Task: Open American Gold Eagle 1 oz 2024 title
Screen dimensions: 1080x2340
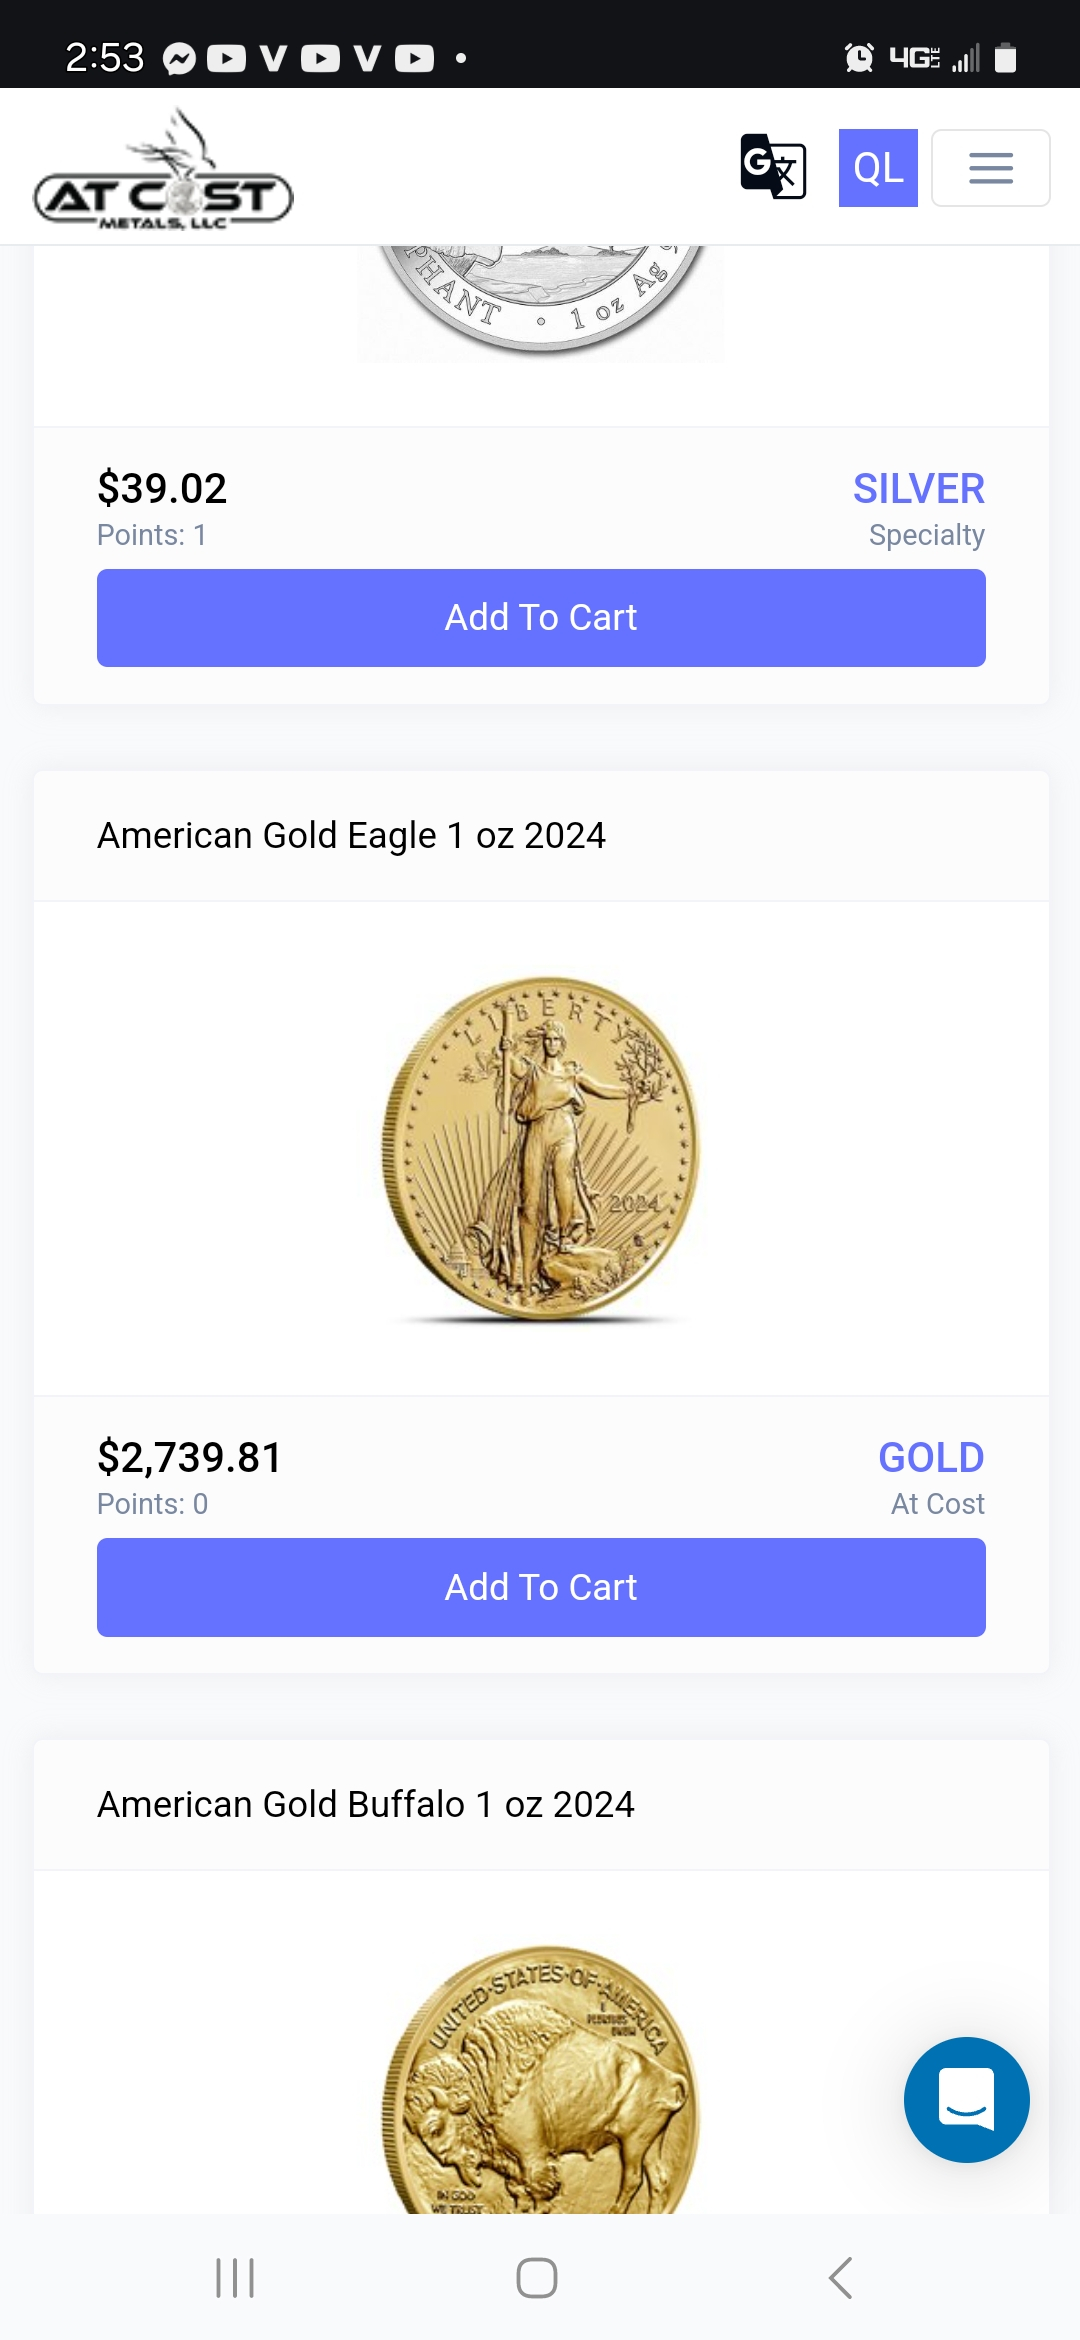Action: (351, 835)
